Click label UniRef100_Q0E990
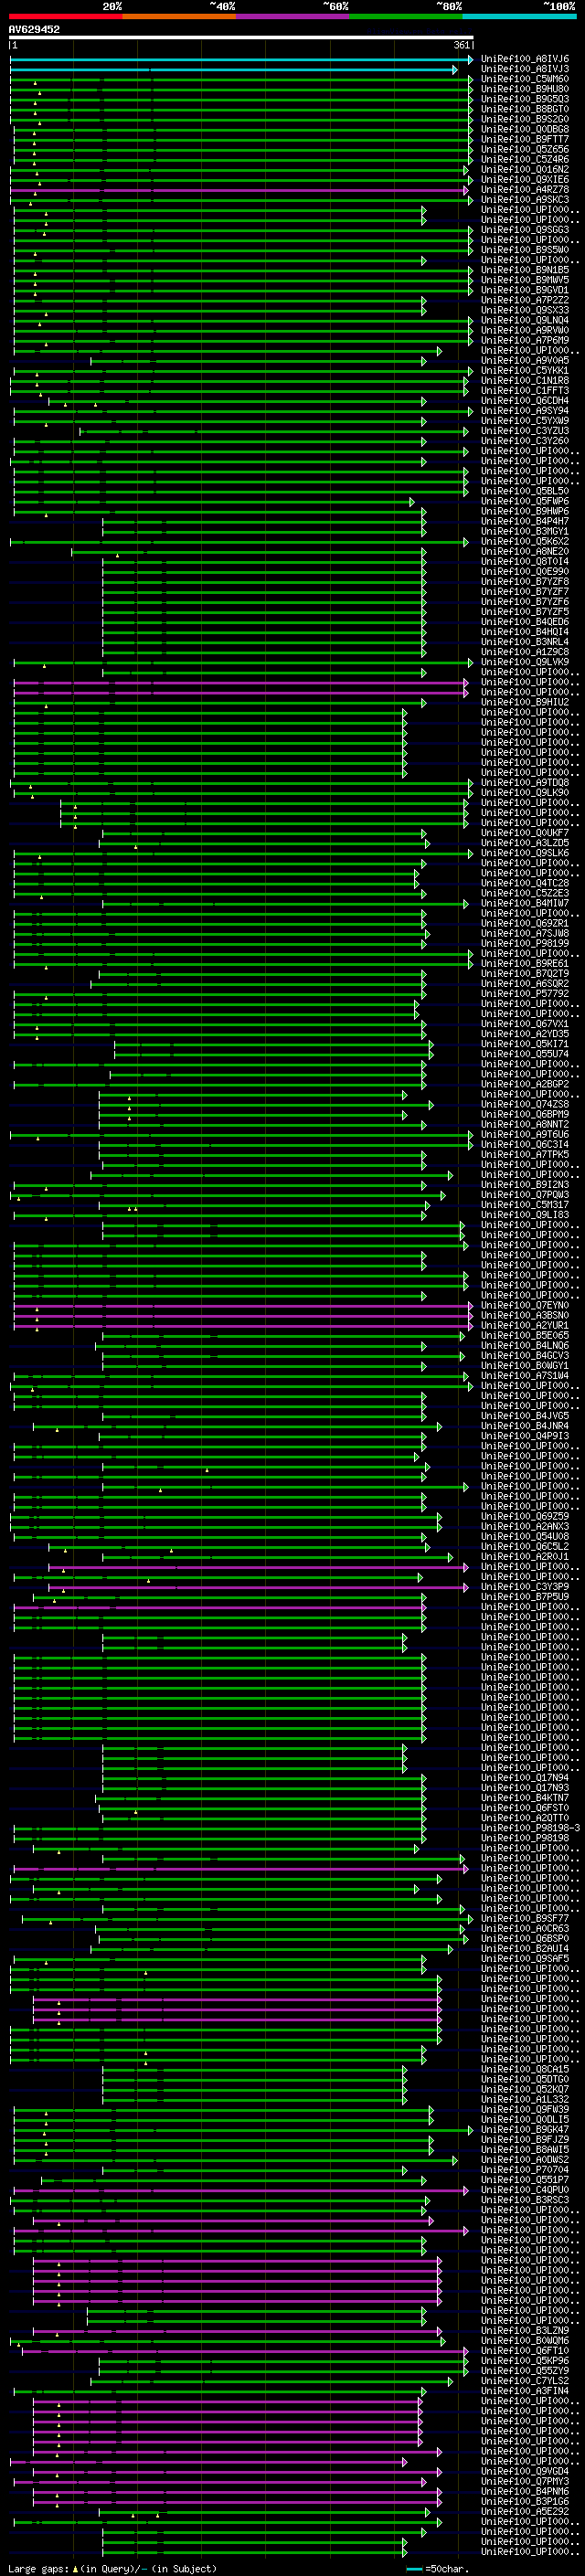585x2576 pixels. tap(525, 571)
